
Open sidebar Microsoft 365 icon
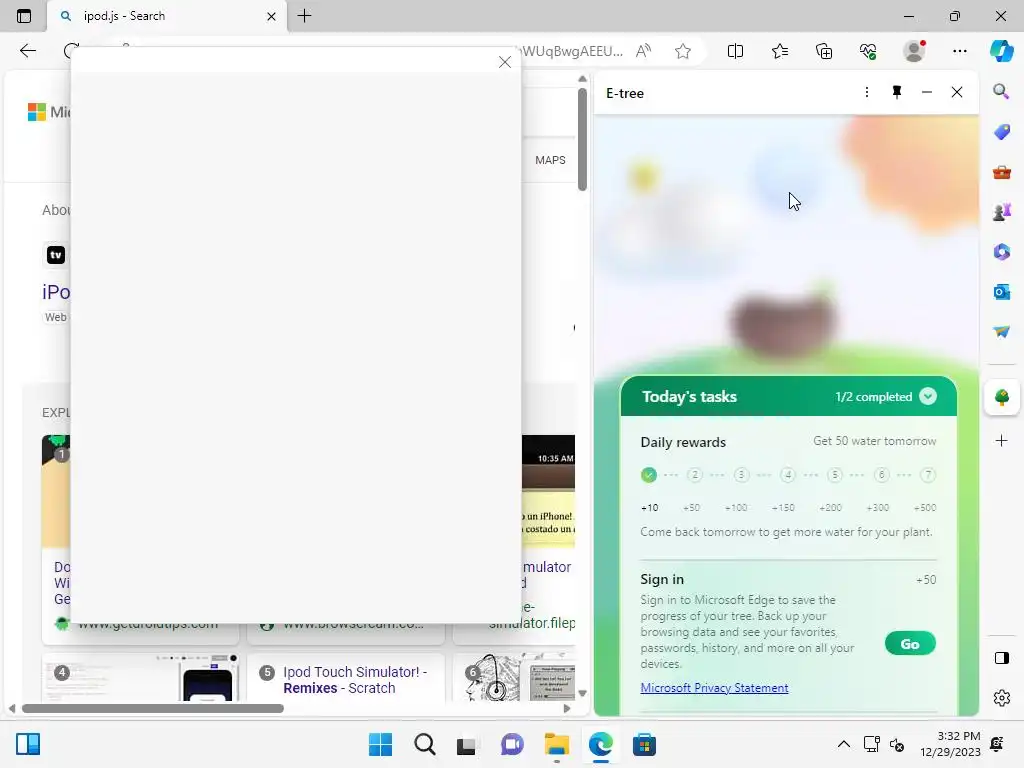coord(1002,251)
